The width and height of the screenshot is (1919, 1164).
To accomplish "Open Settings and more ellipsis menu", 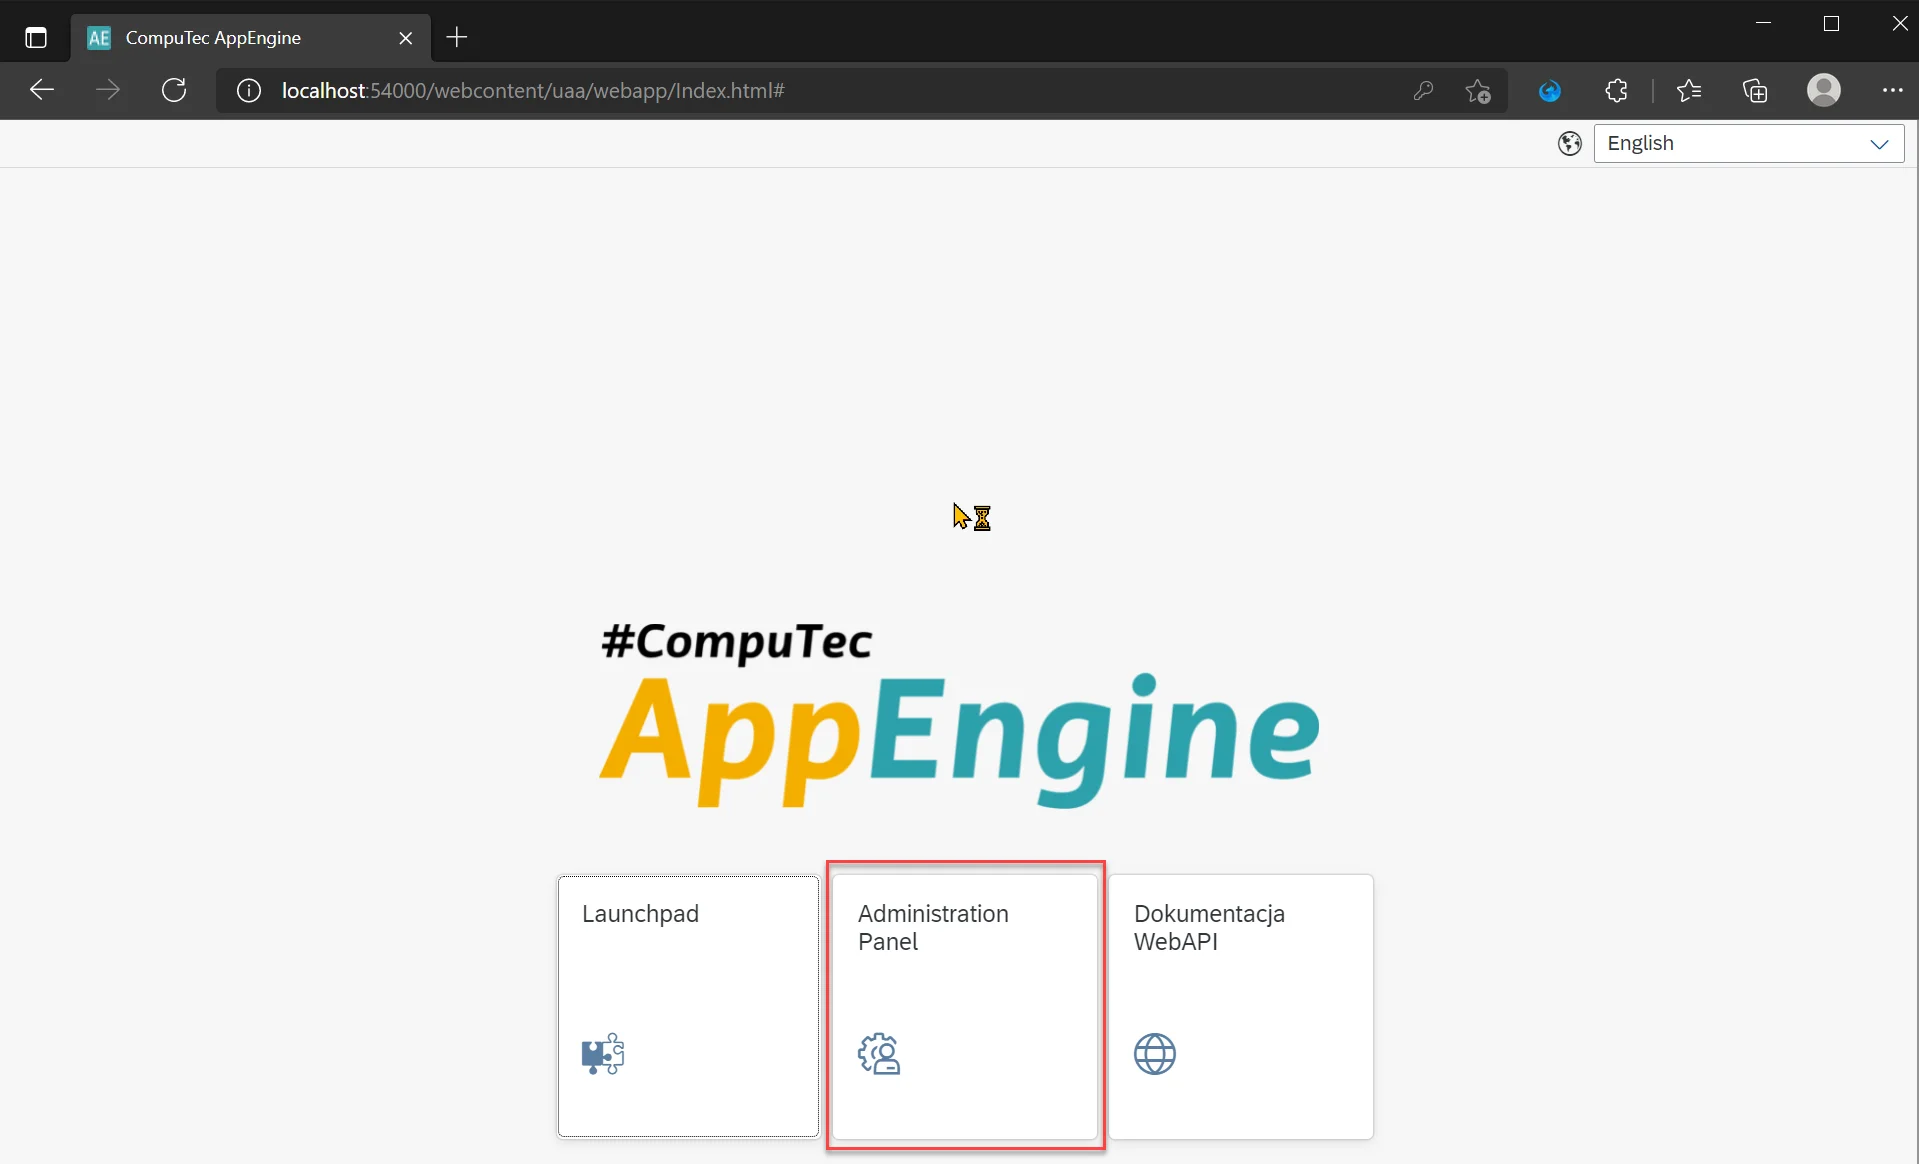I will point(1892,91).
